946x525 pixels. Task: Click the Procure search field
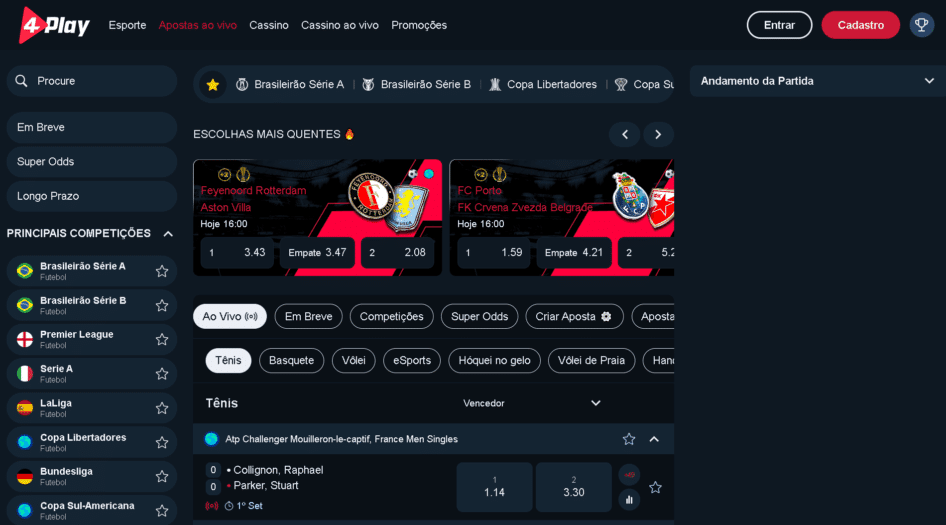[x=92, y=81]
